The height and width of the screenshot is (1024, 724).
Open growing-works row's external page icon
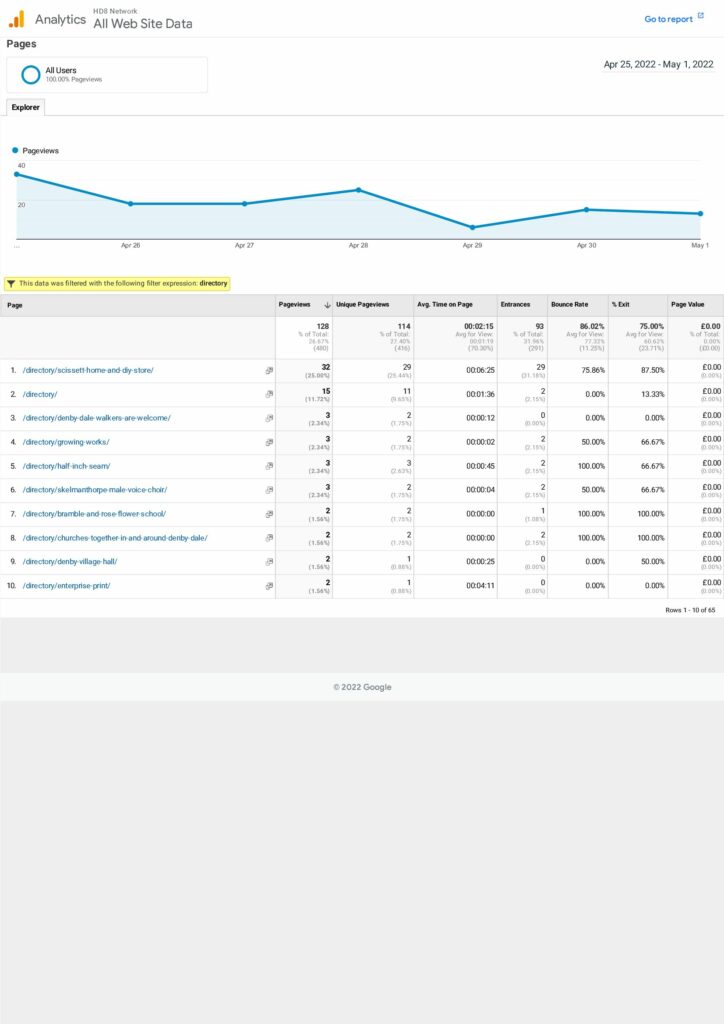[269, 442]
